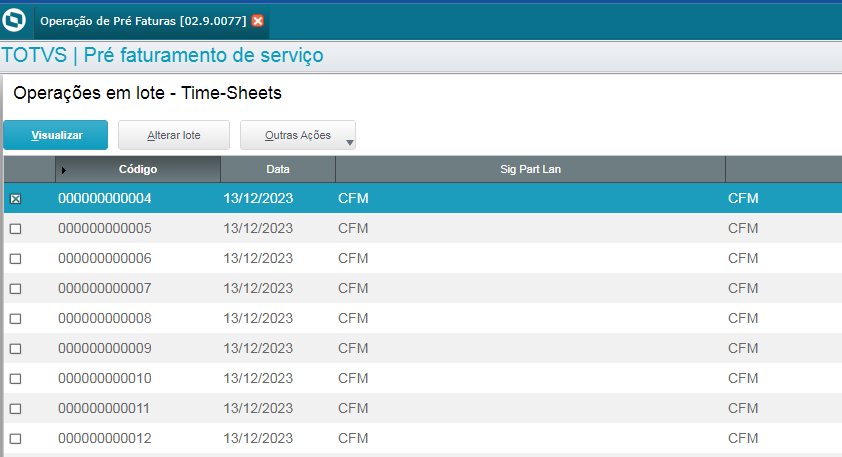Sort by the Código column header
Screen dimensions: 842x457
pyautogui.click(x=138, y=169)
